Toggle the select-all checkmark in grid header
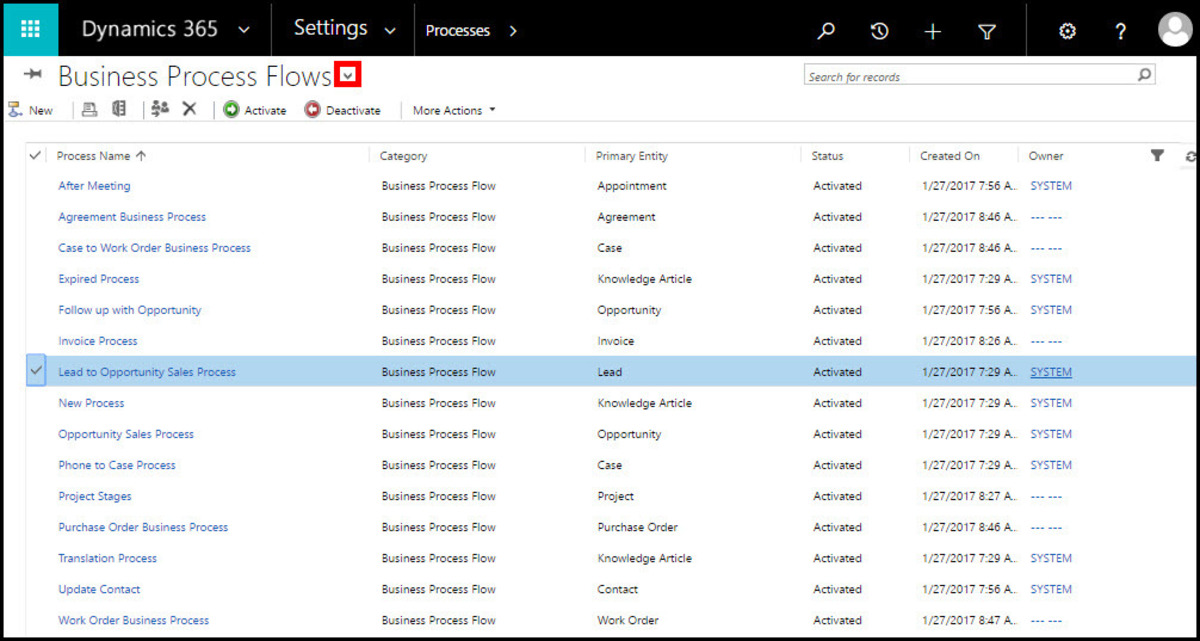 36,155
